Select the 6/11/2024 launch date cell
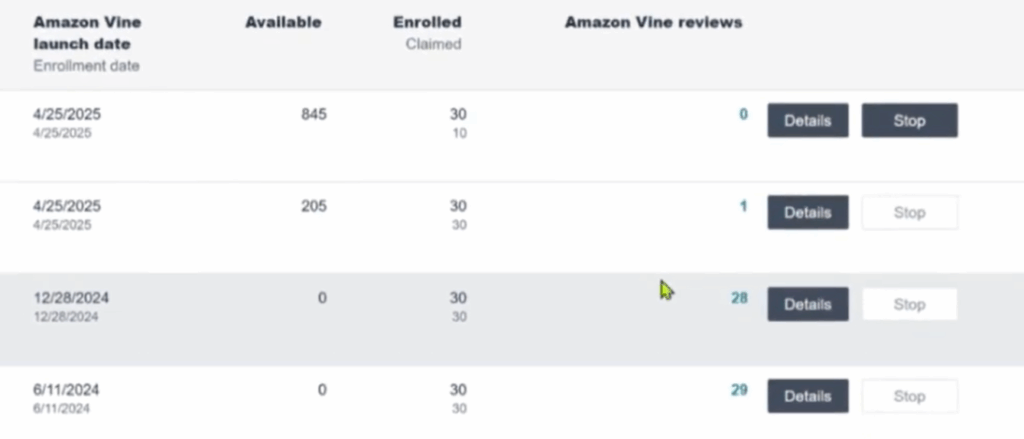Viewport: 1024px width, 439px height. pos(66,390)
